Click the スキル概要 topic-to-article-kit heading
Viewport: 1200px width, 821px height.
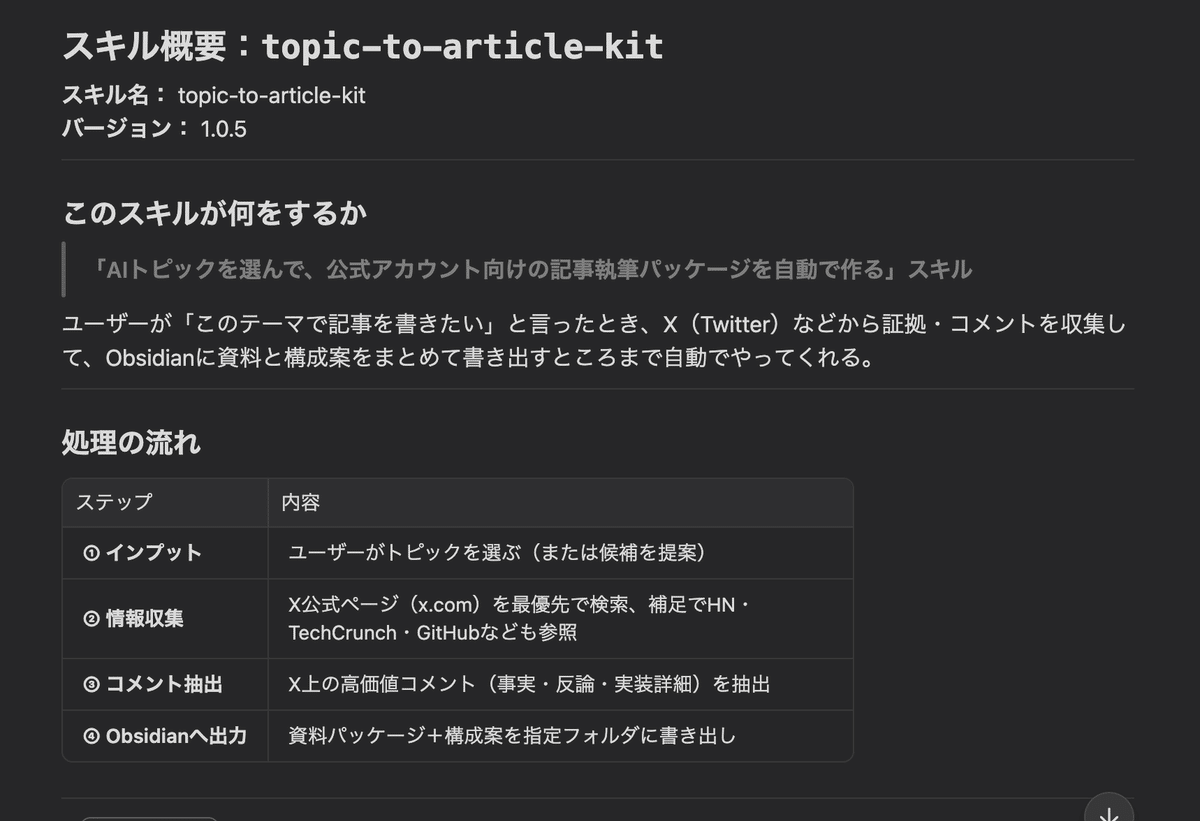(363, 46)
